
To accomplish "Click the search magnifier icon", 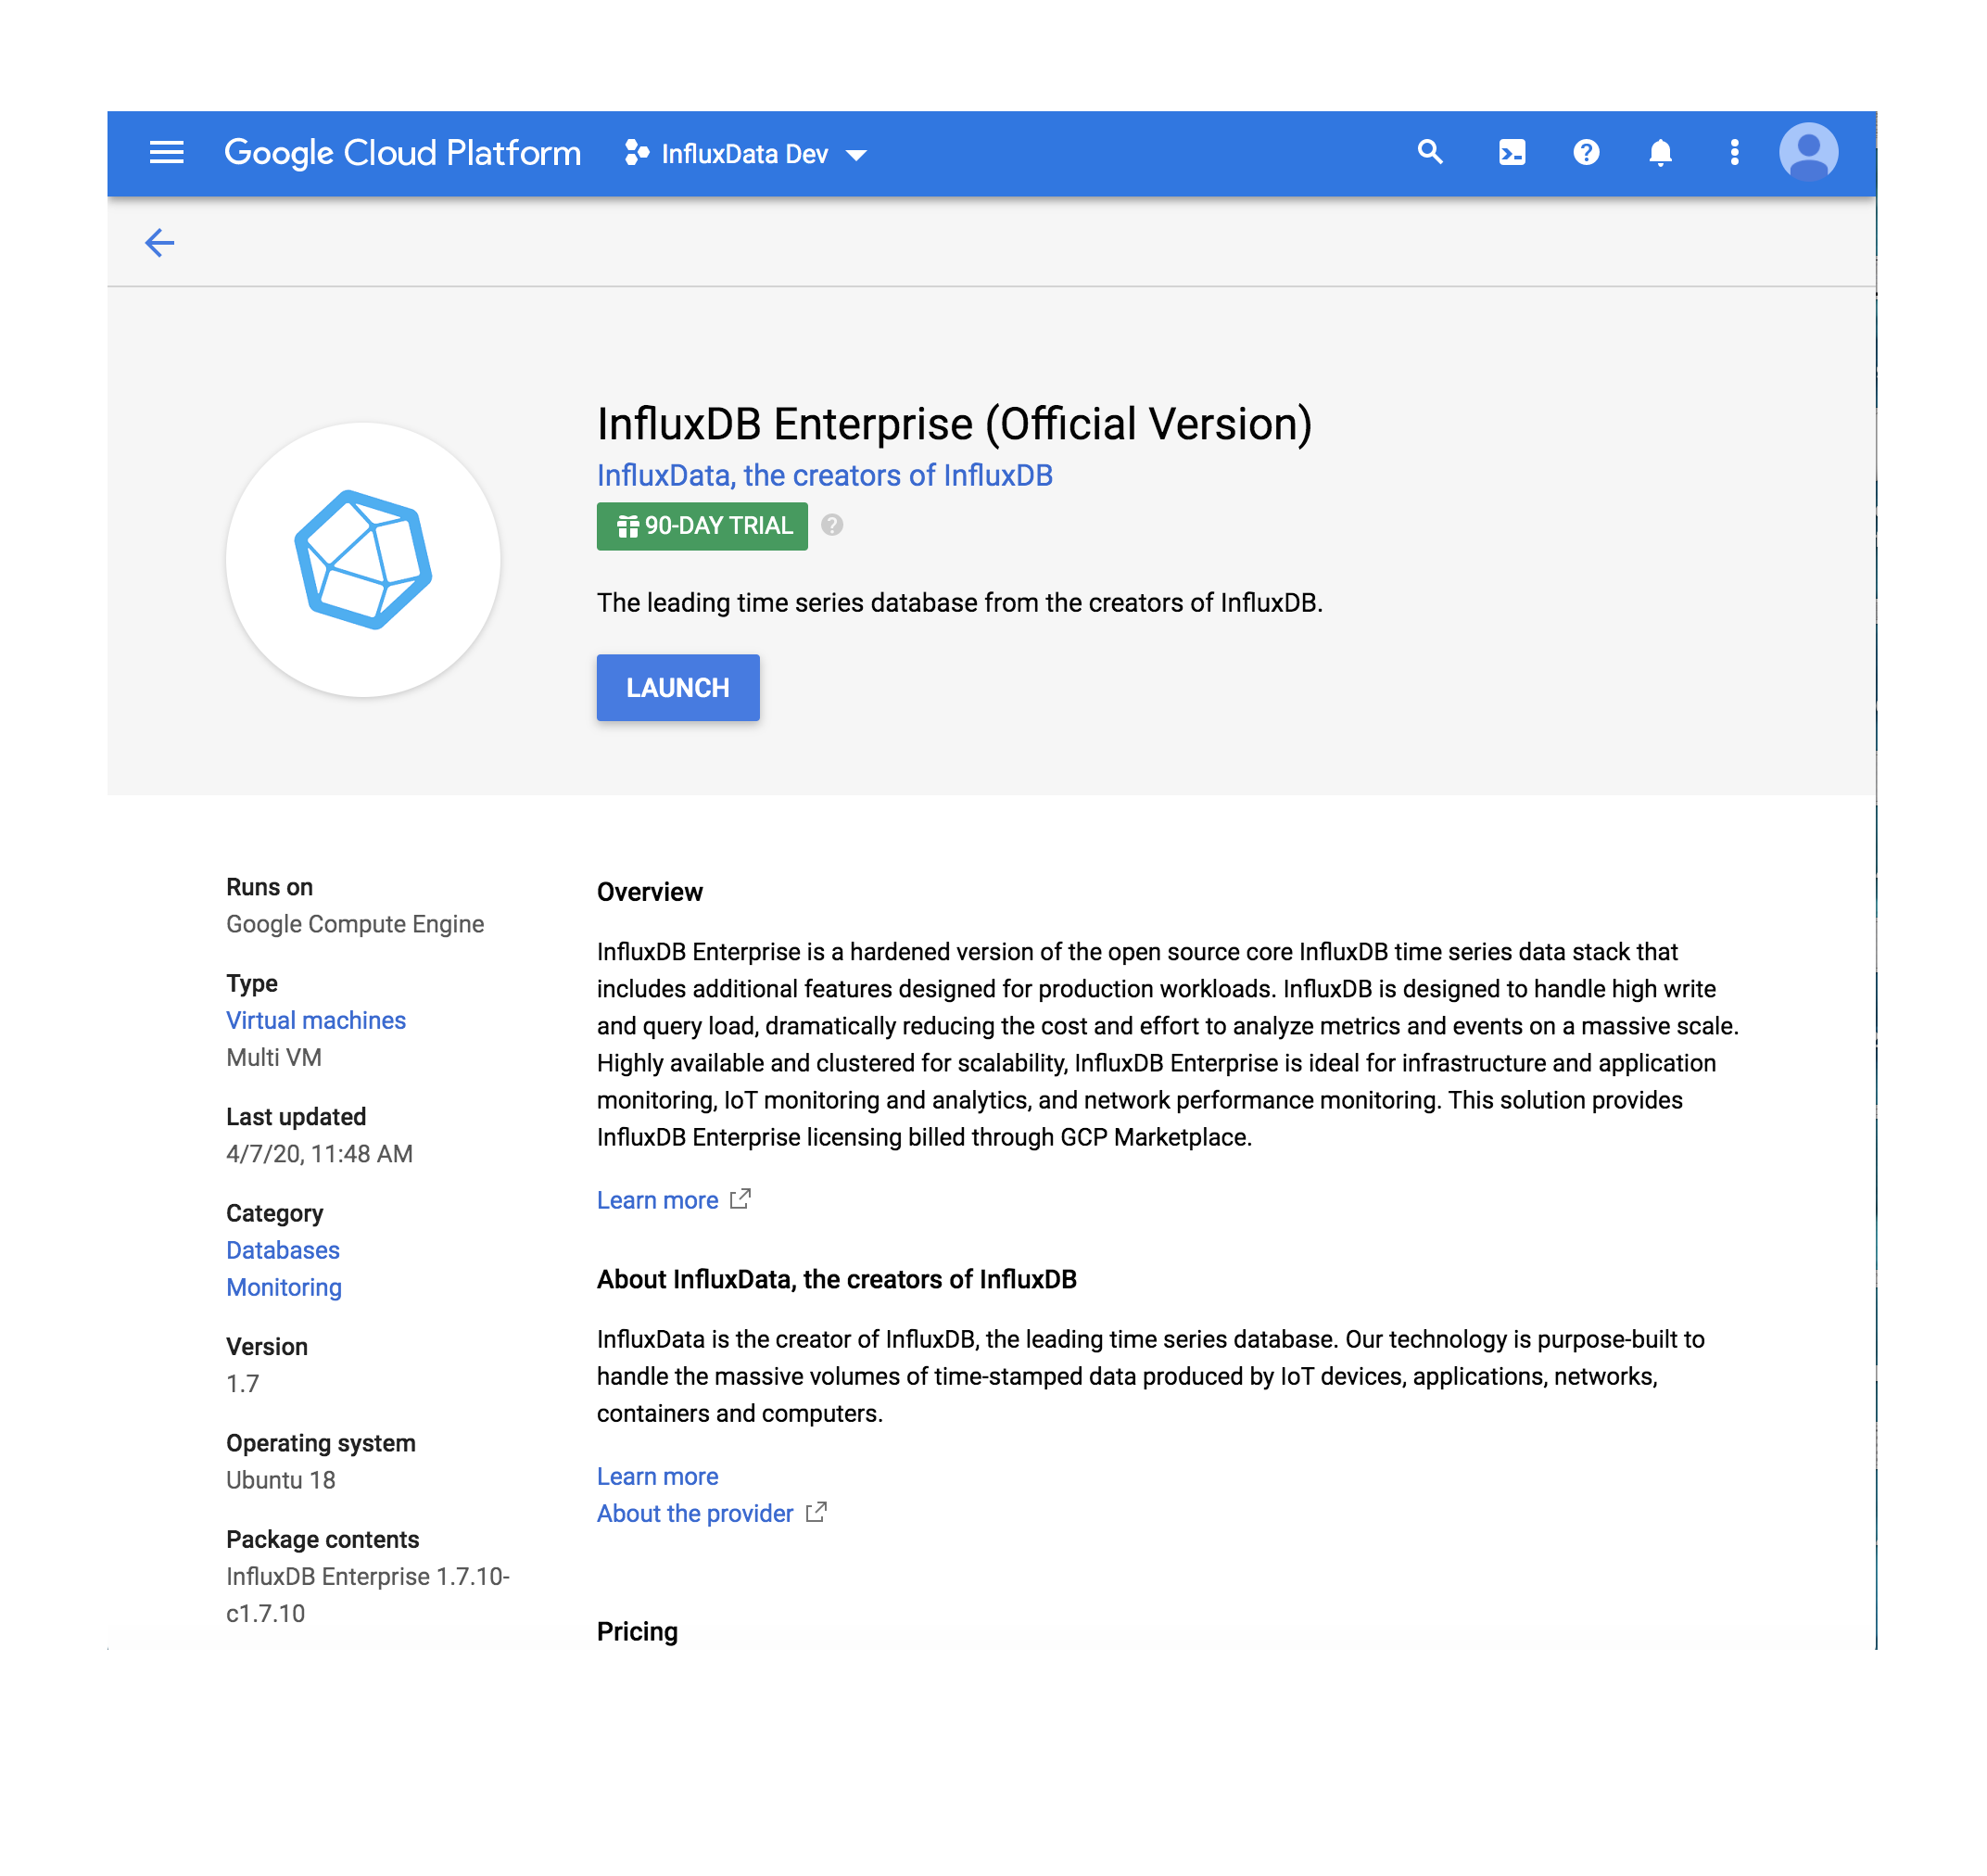I will 1430,153.
